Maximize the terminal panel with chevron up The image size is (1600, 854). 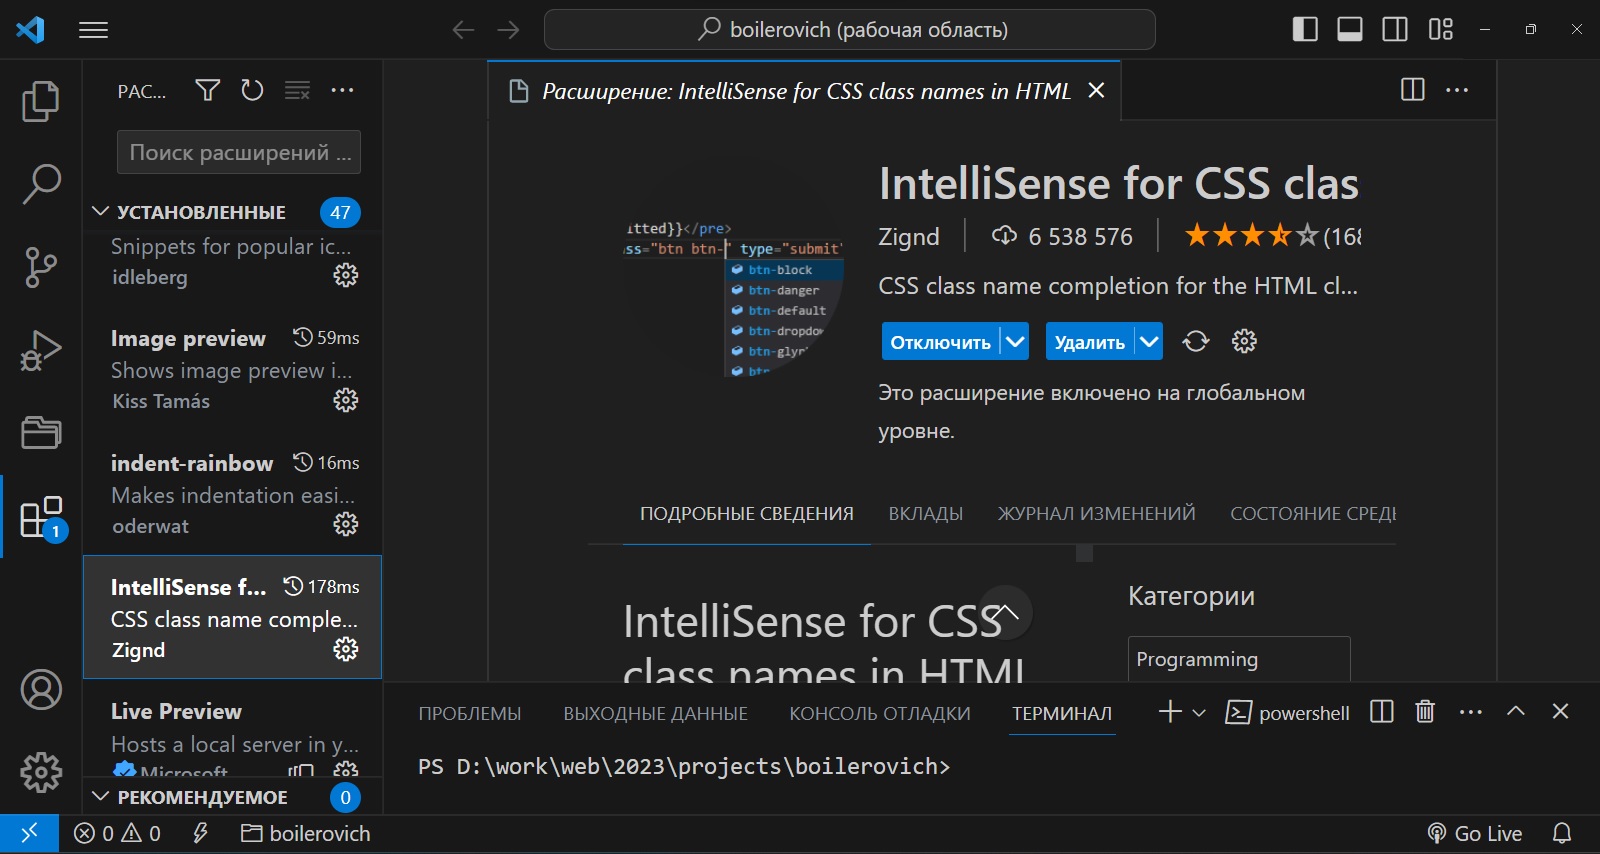1516,711
